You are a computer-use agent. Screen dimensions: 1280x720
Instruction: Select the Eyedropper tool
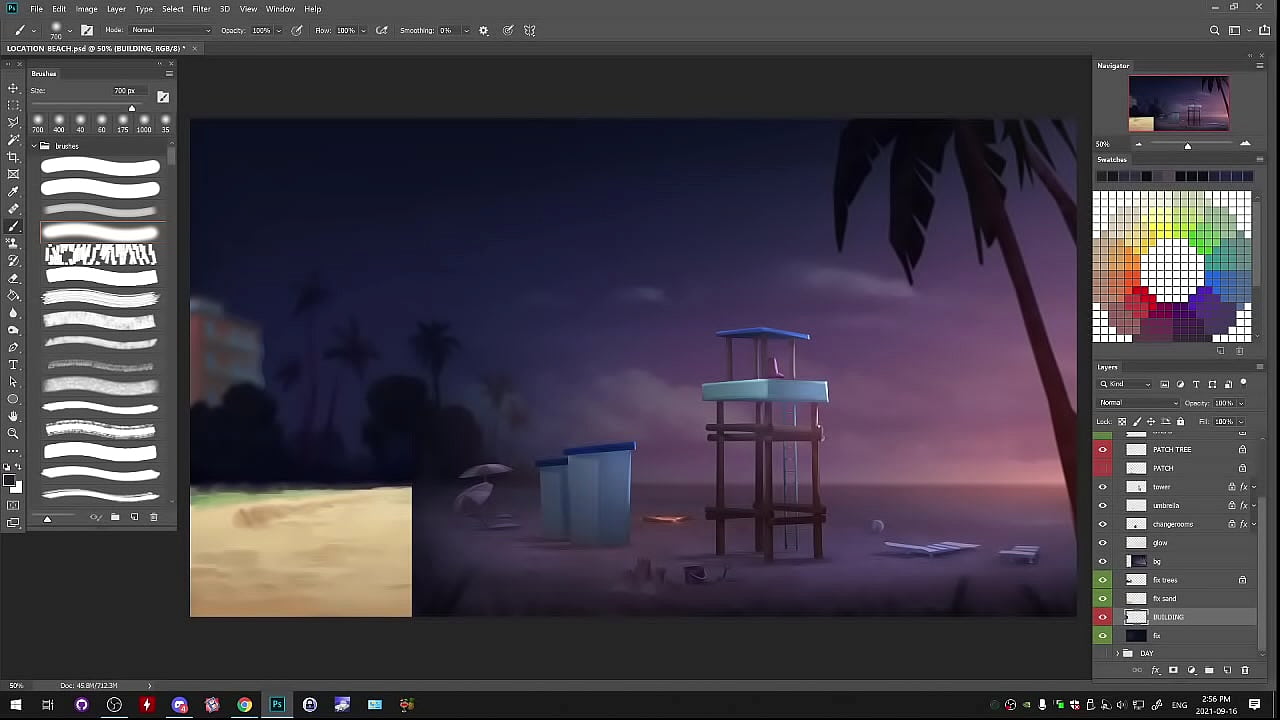point(13,192)
